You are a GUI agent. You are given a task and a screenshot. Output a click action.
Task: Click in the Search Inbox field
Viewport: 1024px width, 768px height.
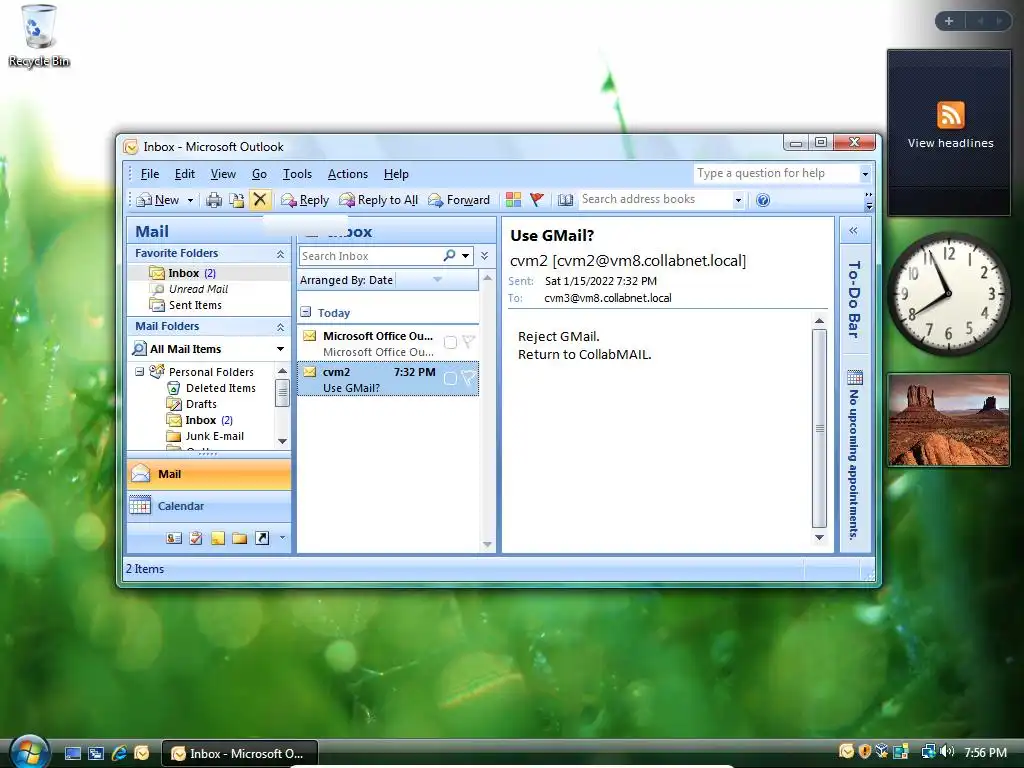pyautogui.click(x=370, y=255)
